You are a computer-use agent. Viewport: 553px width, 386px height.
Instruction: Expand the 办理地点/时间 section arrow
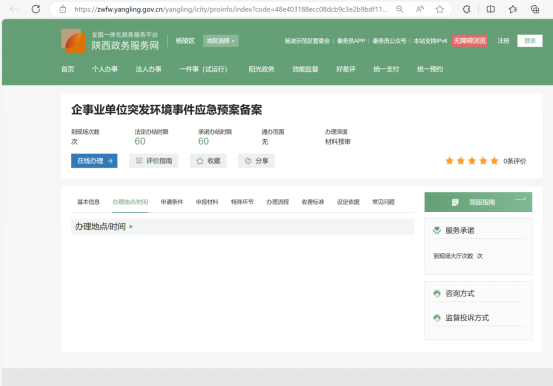[131, 227]
